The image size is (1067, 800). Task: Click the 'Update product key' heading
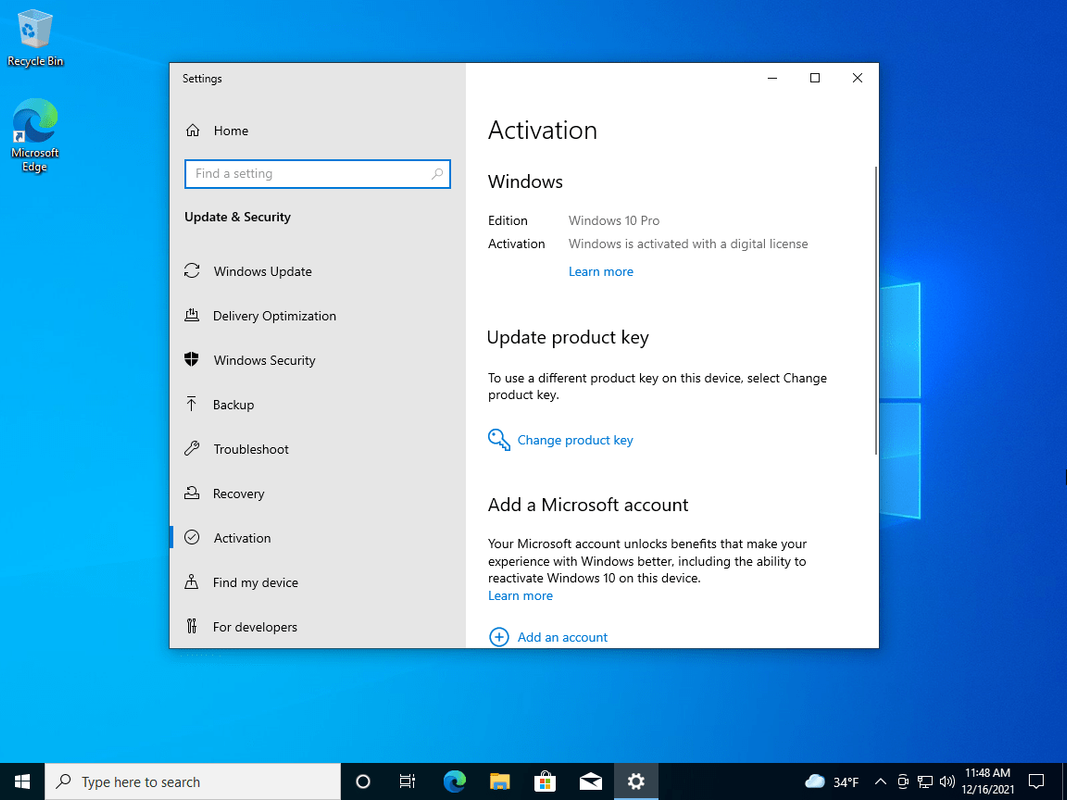tap(568, 337)
